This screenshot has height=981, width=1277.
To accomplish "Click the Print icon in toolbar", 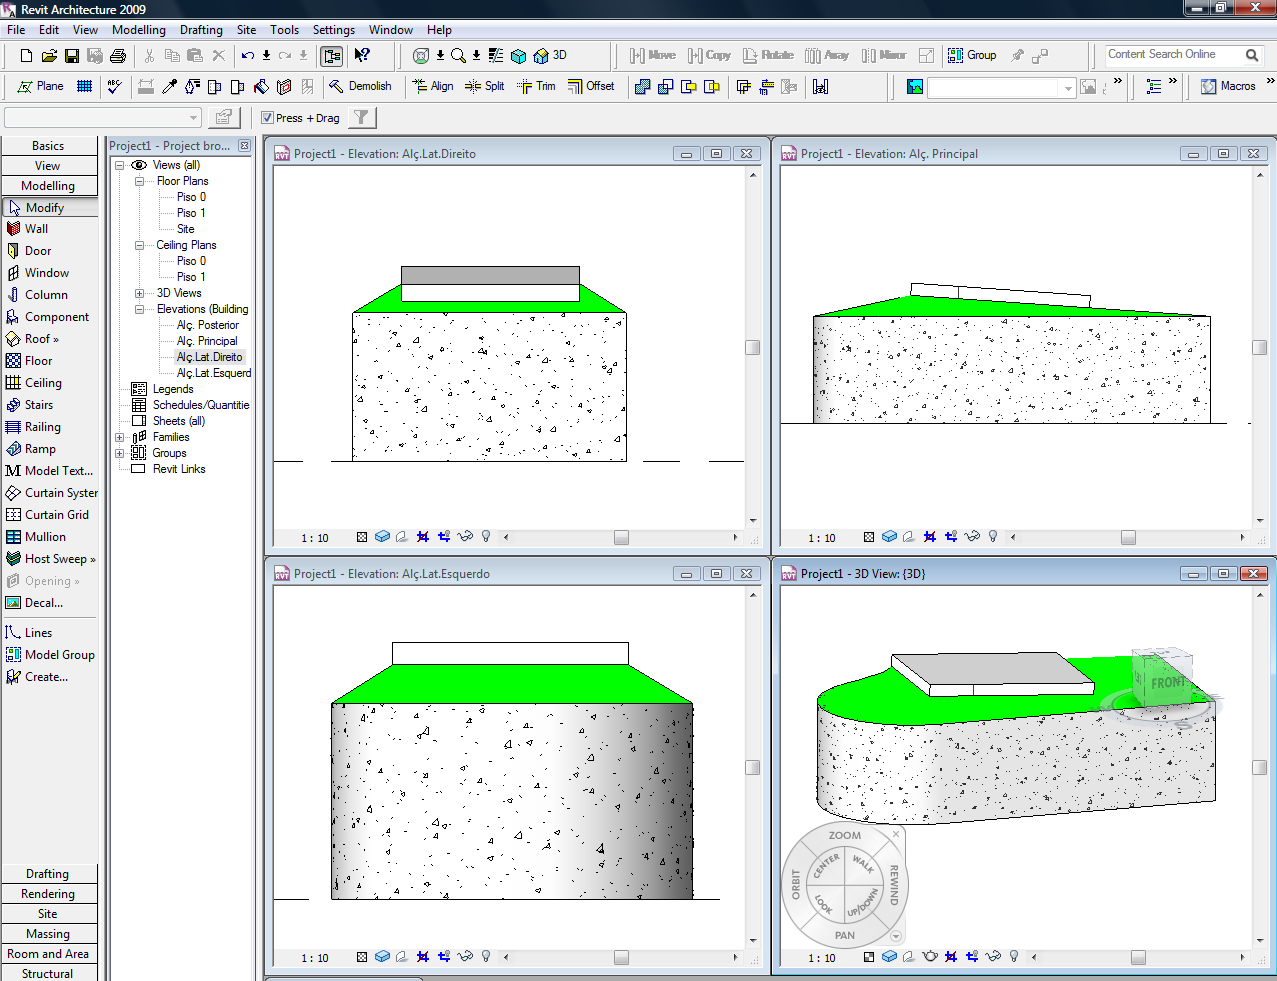I will [118, 56].
